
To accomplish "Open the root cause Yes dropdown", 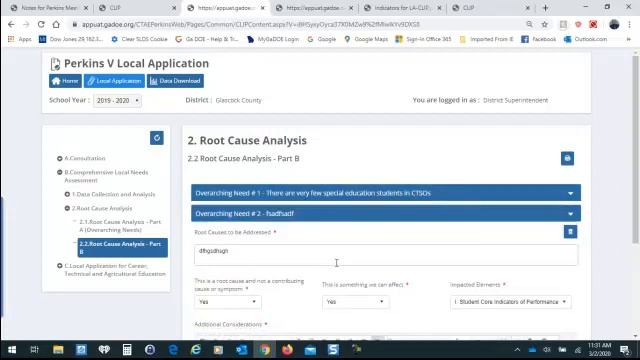I will pos(228,302).
